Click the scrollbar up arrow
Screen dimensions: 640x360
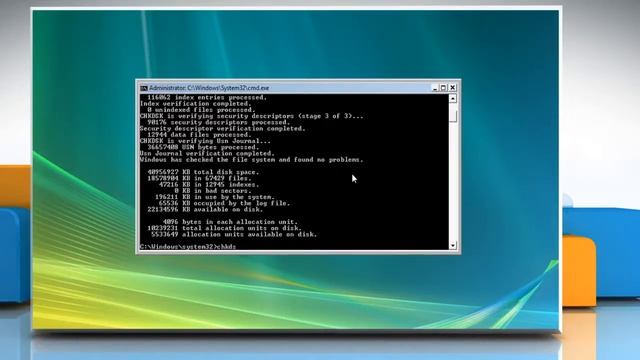[453, 98]
